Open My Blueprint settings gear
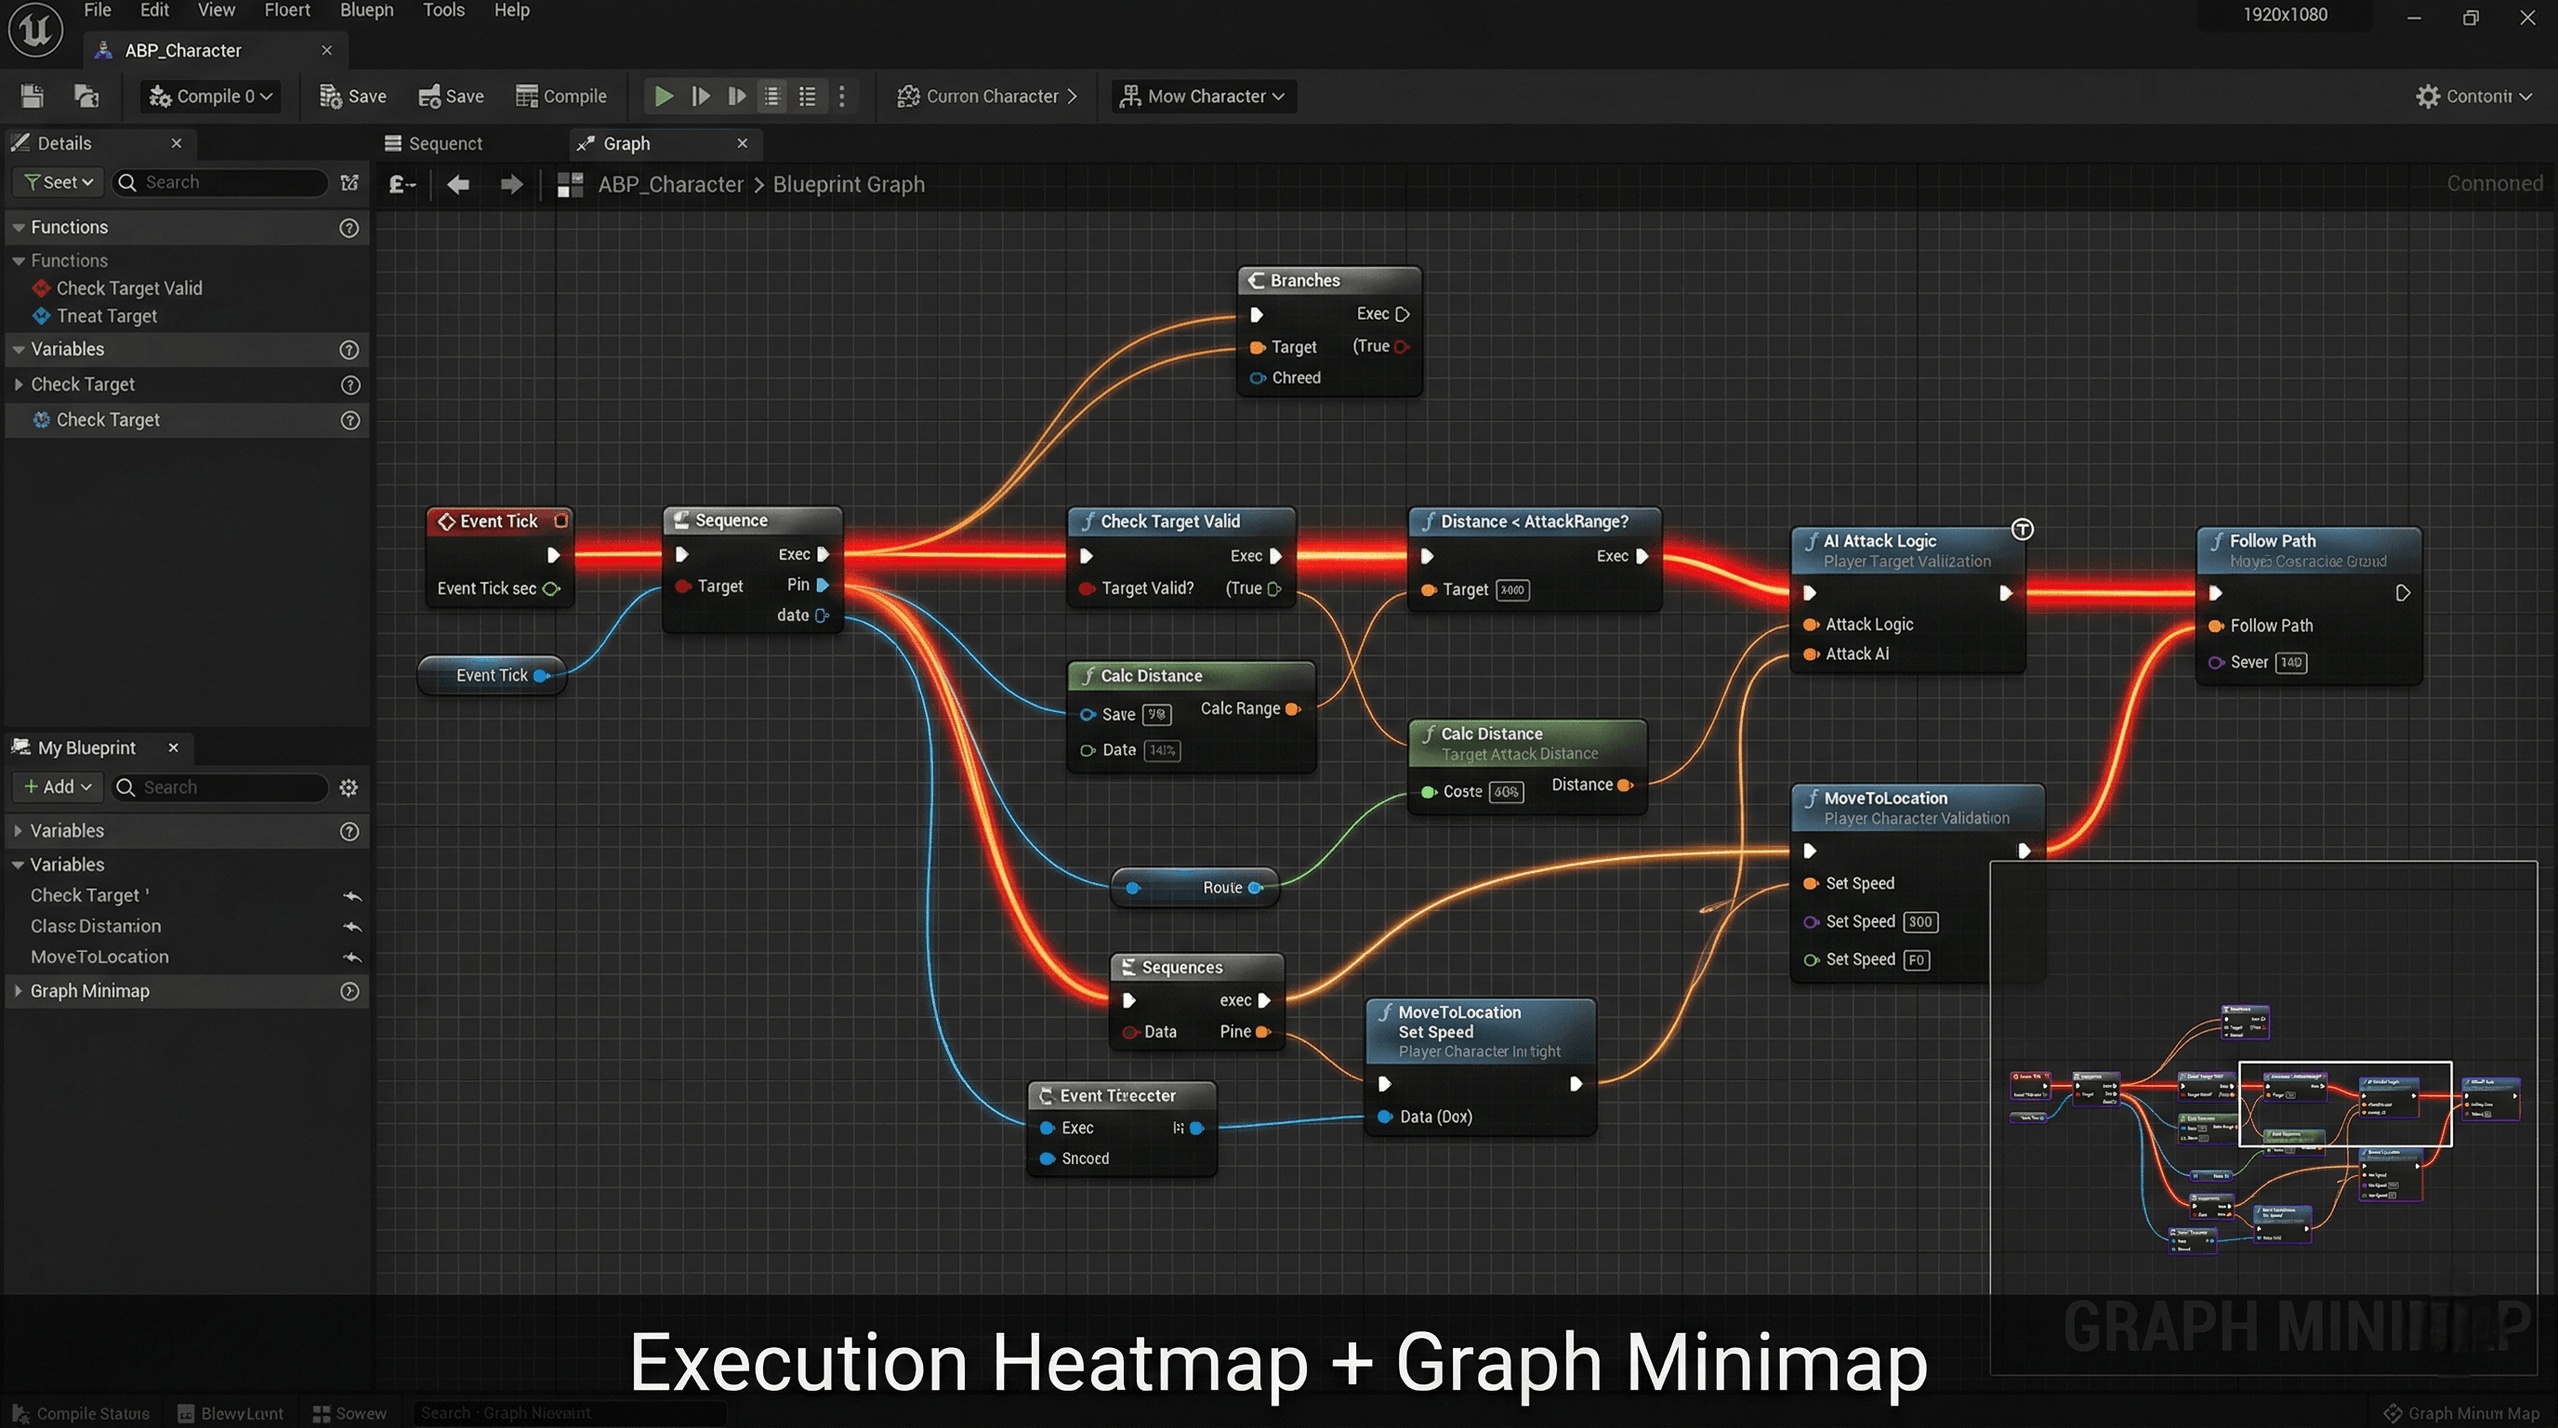 click(348, 788)
